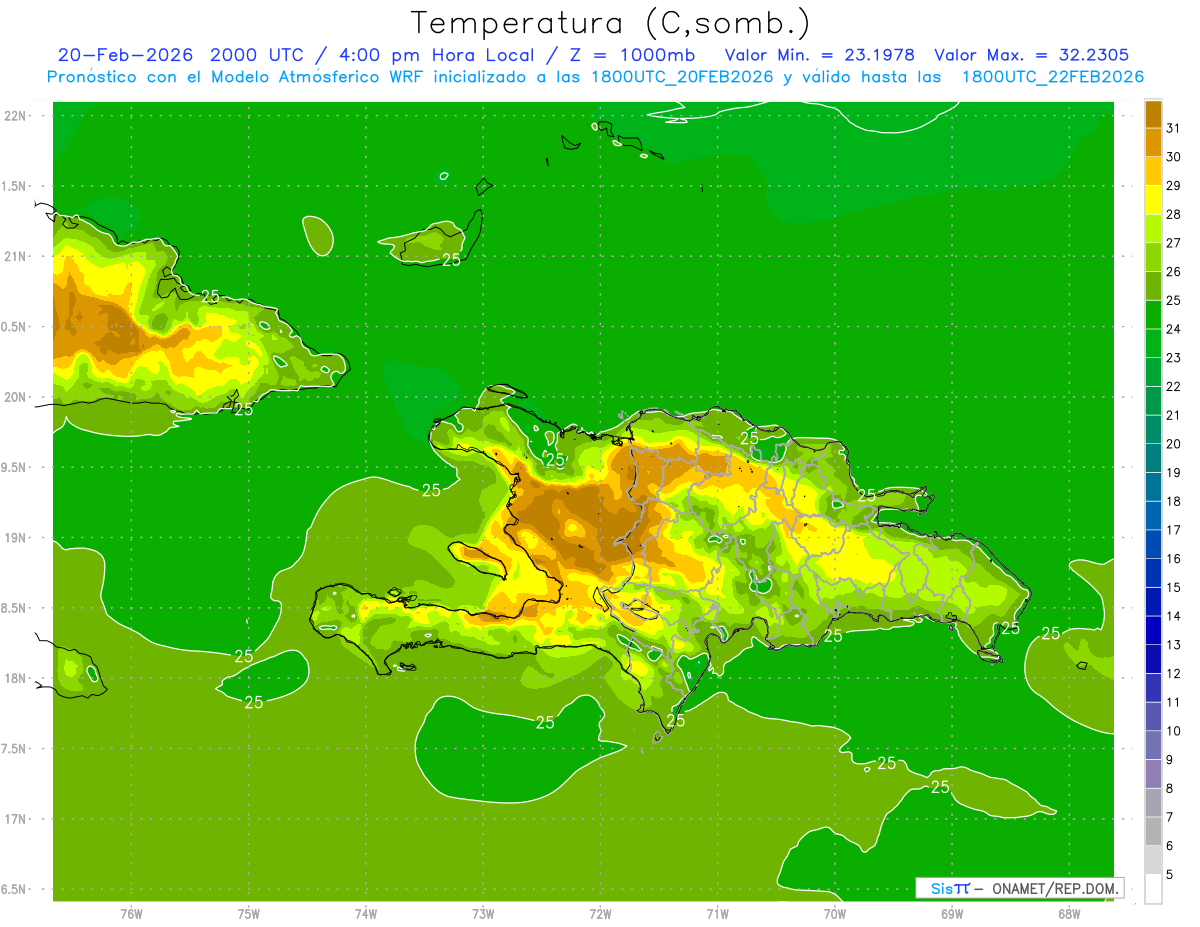Click the '72W' longitude label
Image resolution: width=1200 pixels, height=927 pixels.
[x=600, y=914]
